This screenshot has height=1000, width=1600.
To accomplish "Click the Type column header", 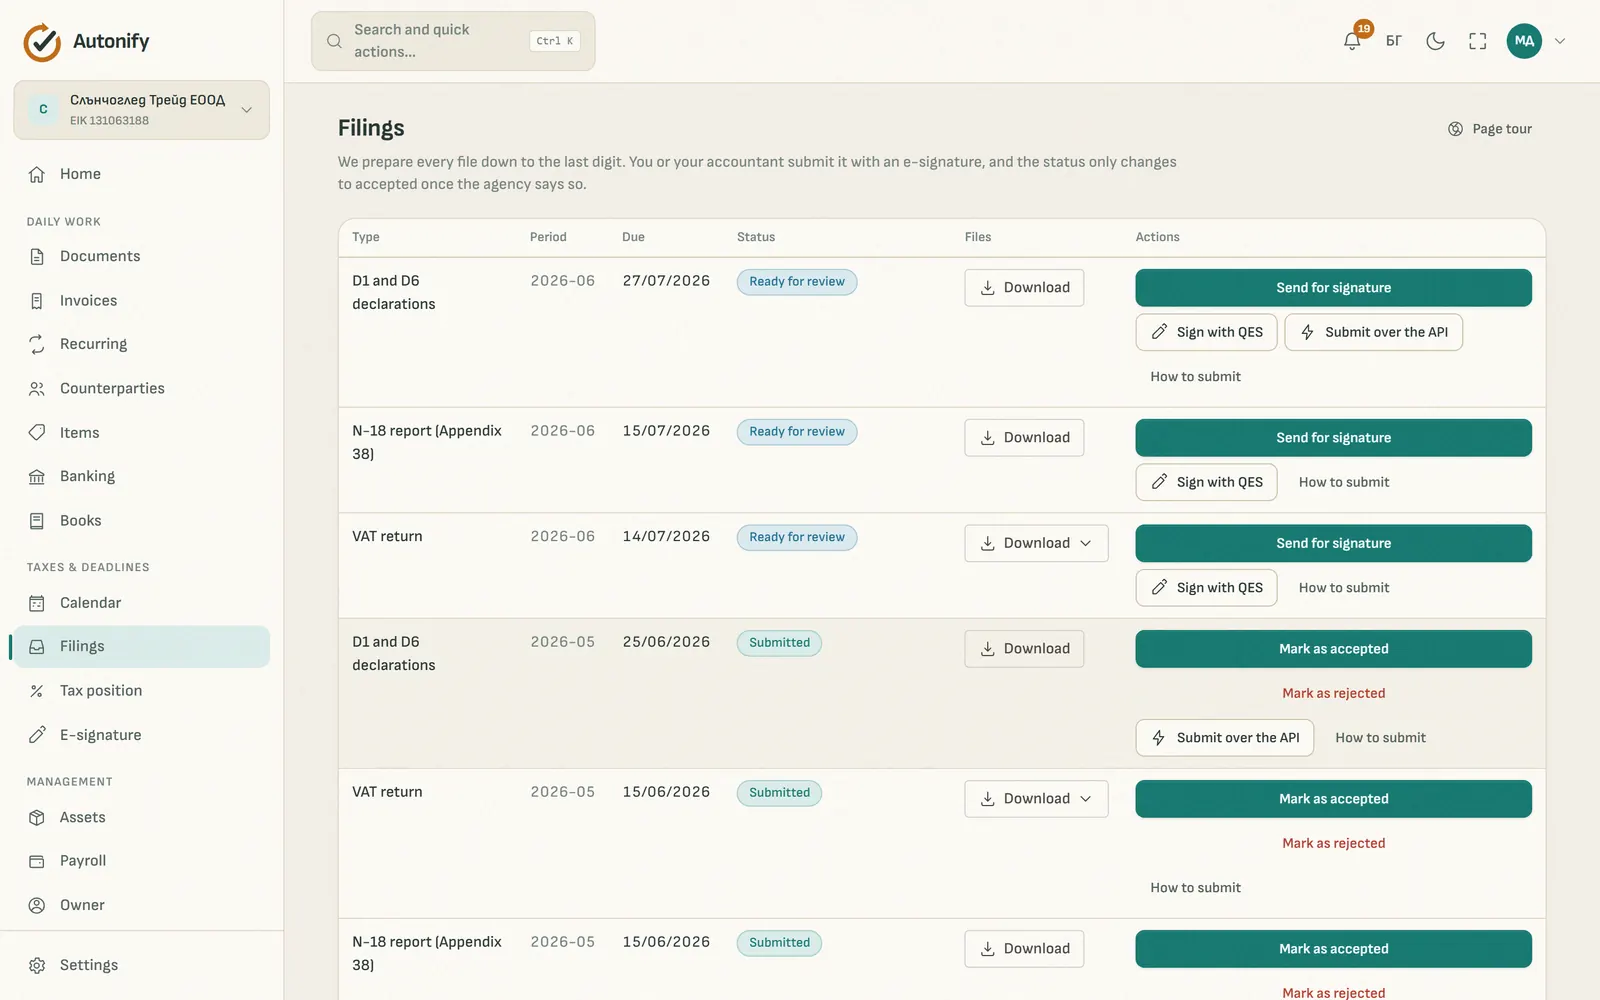I will coord(366,237).
